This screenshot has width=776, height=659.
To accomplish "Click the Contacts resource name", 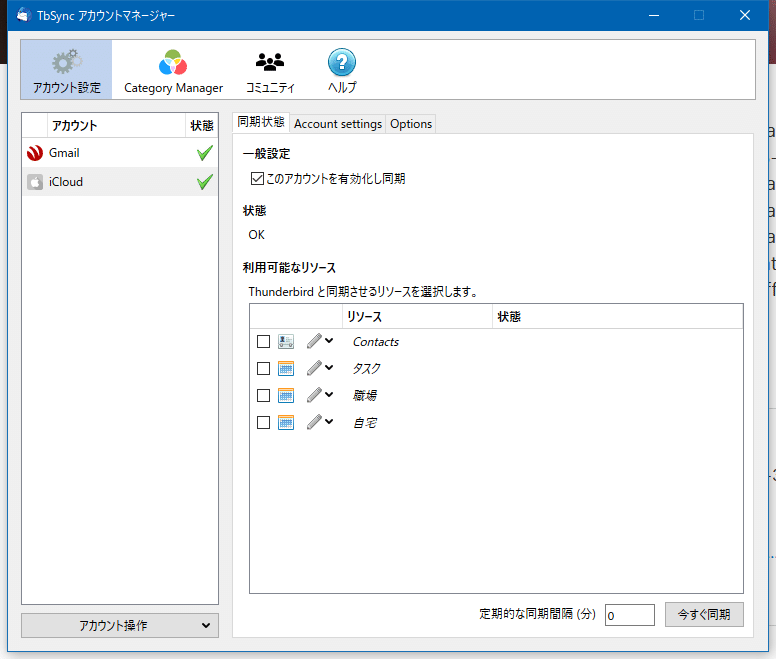I will [376, 342].
